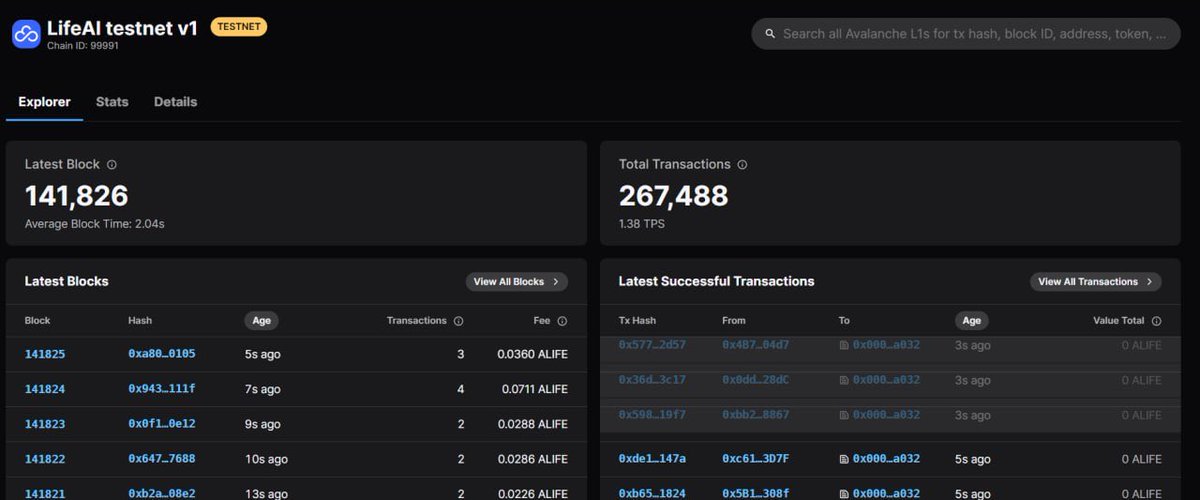Click the info icon next to Value Total
1200x500 pixels.
[x=1156, y=321]
